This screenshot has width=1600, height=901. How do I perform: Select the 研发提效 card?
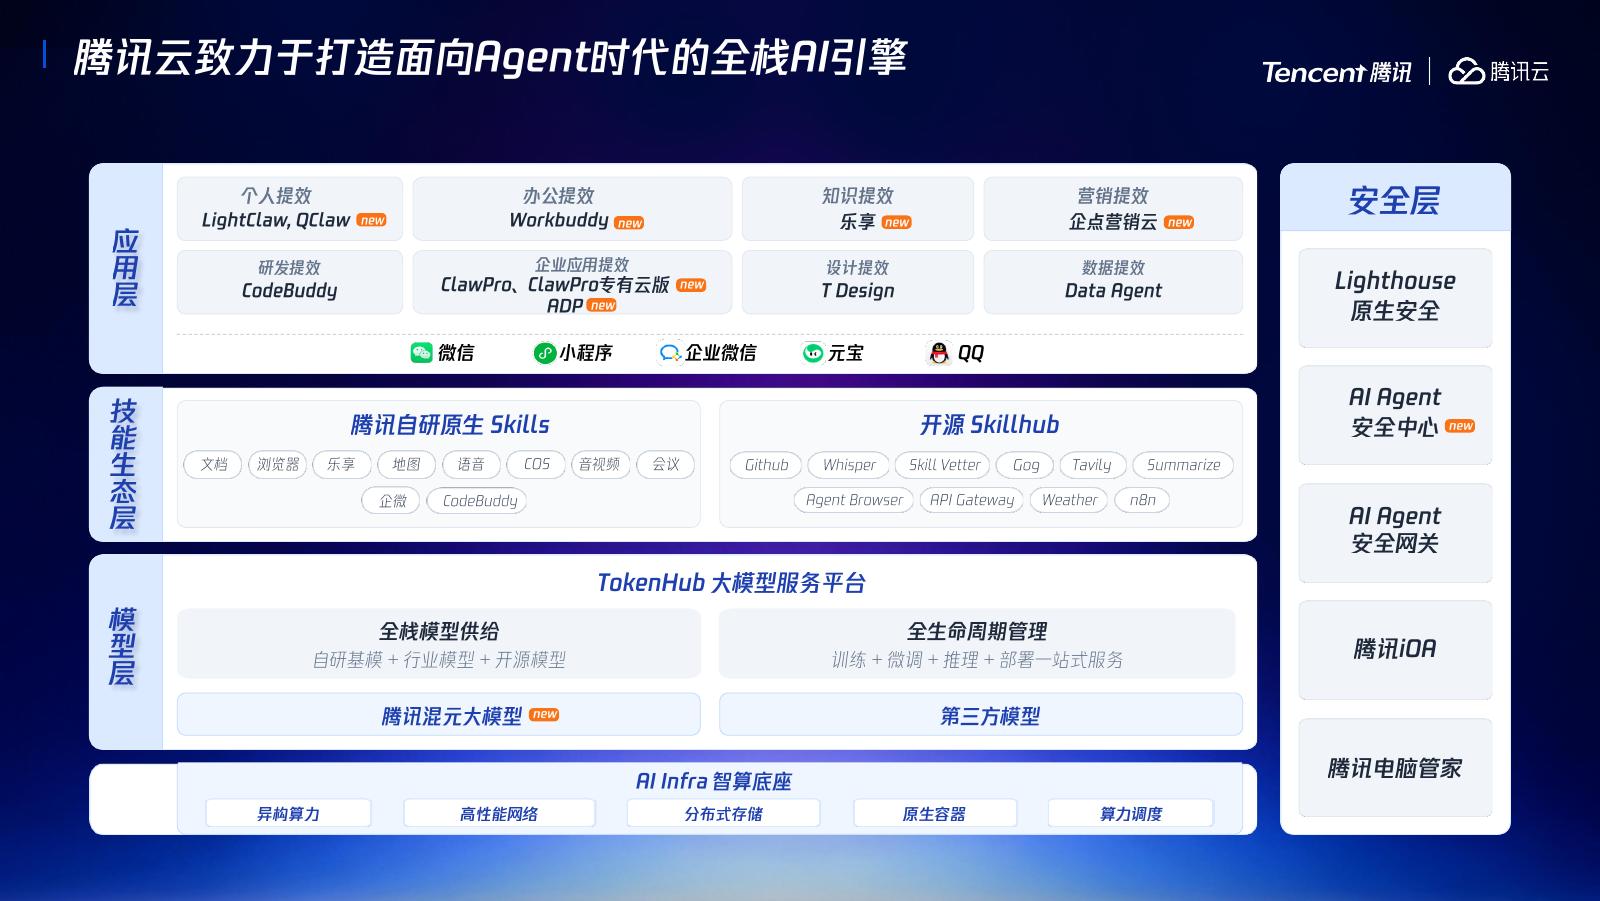pyautogui.click(x=290, y=282)
